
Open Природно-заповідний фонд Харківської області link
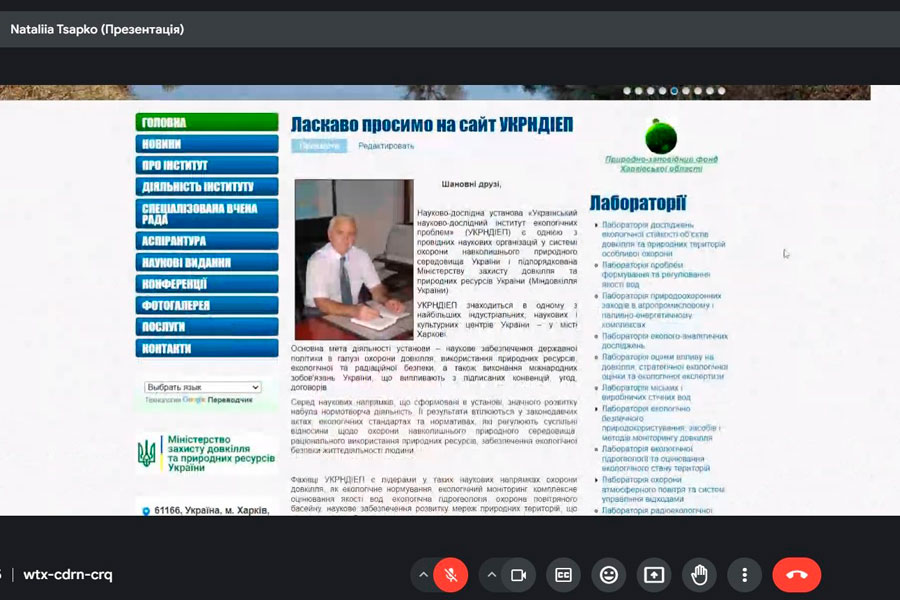pos(661,164)
